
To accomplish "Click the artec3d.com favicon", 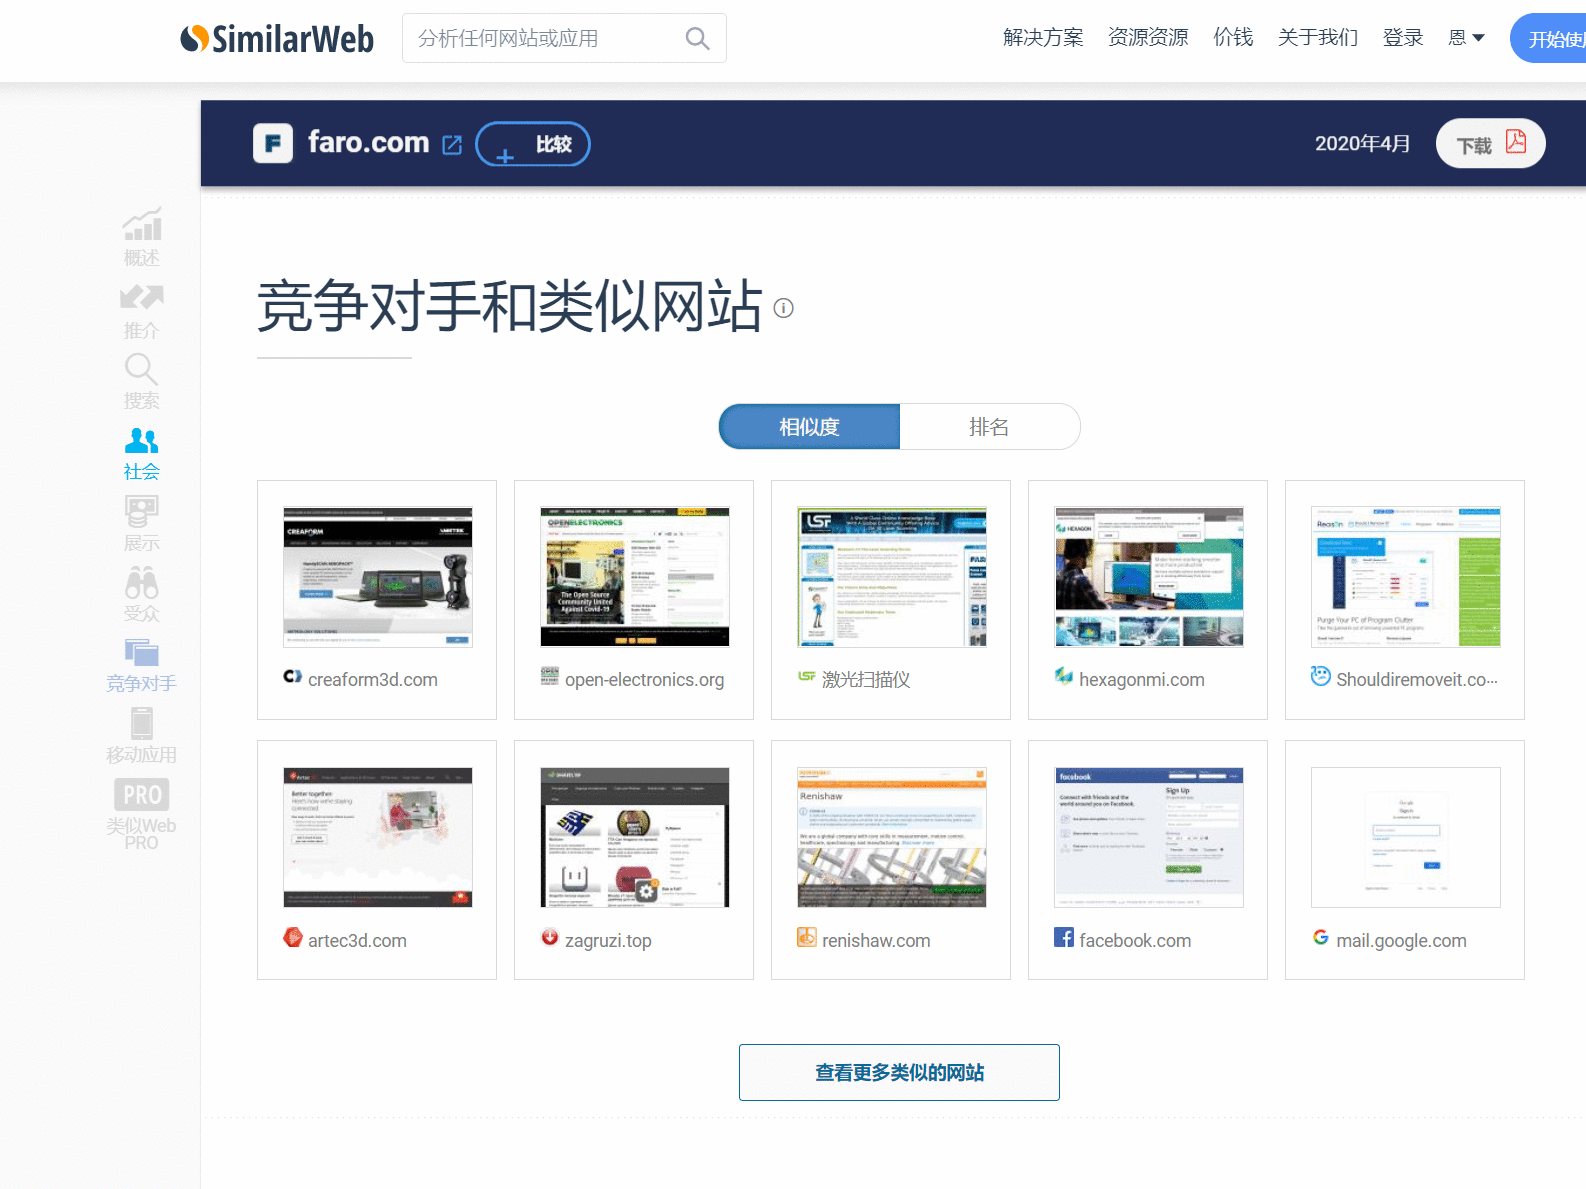I will pos(293,937).
